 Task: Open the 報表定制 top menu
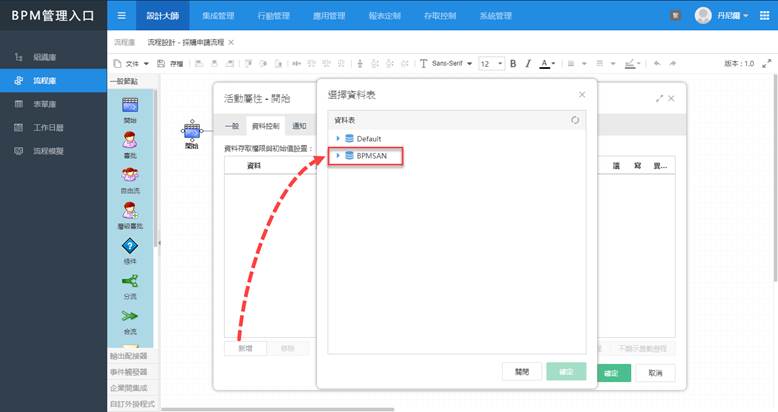tap(385, 15)
